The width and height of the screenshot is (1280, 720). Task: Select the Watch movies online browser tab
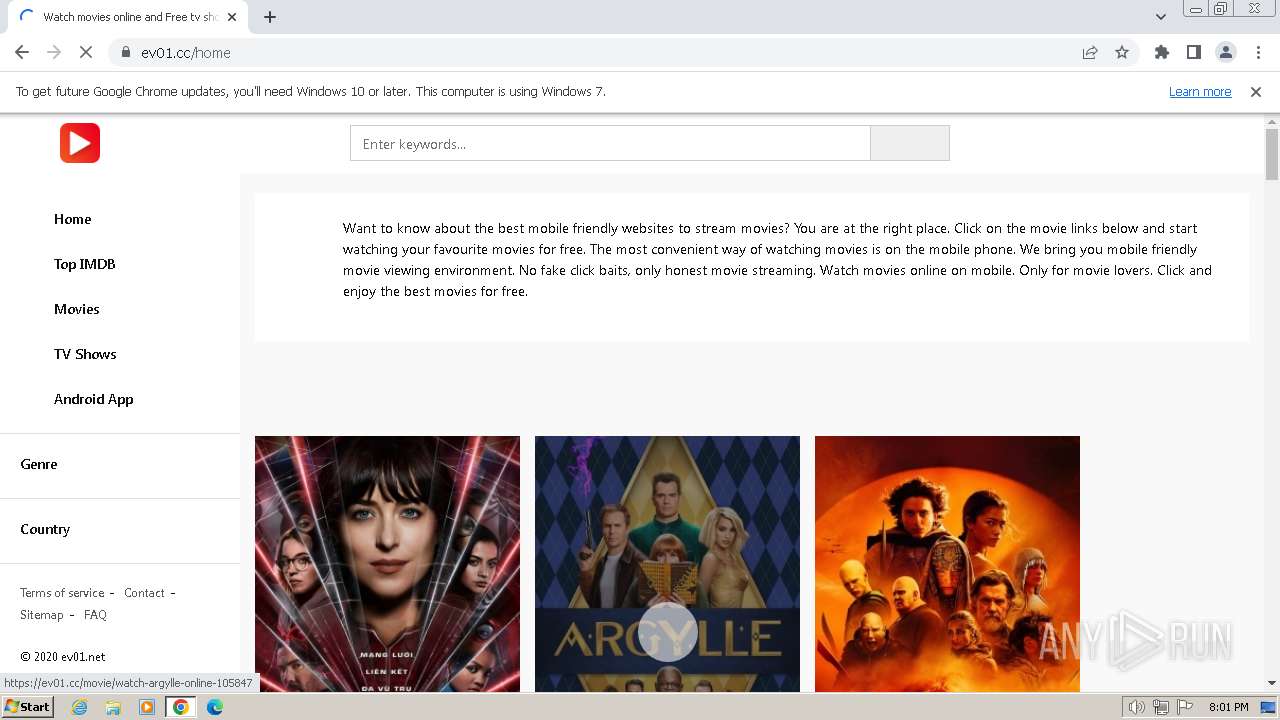130,17
